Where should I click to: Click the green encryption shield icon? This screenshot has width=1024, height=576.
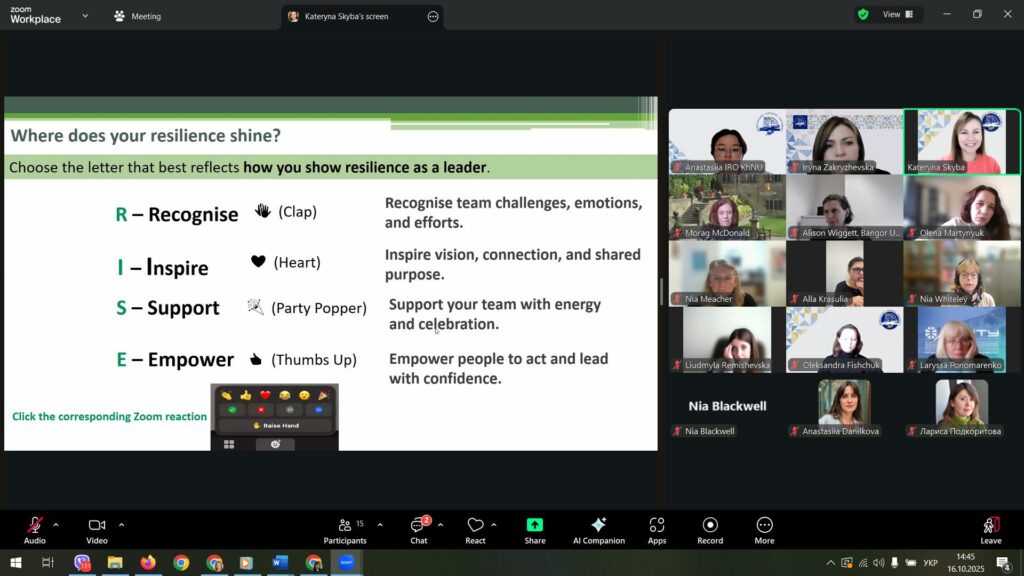click(x=862, y=15)
